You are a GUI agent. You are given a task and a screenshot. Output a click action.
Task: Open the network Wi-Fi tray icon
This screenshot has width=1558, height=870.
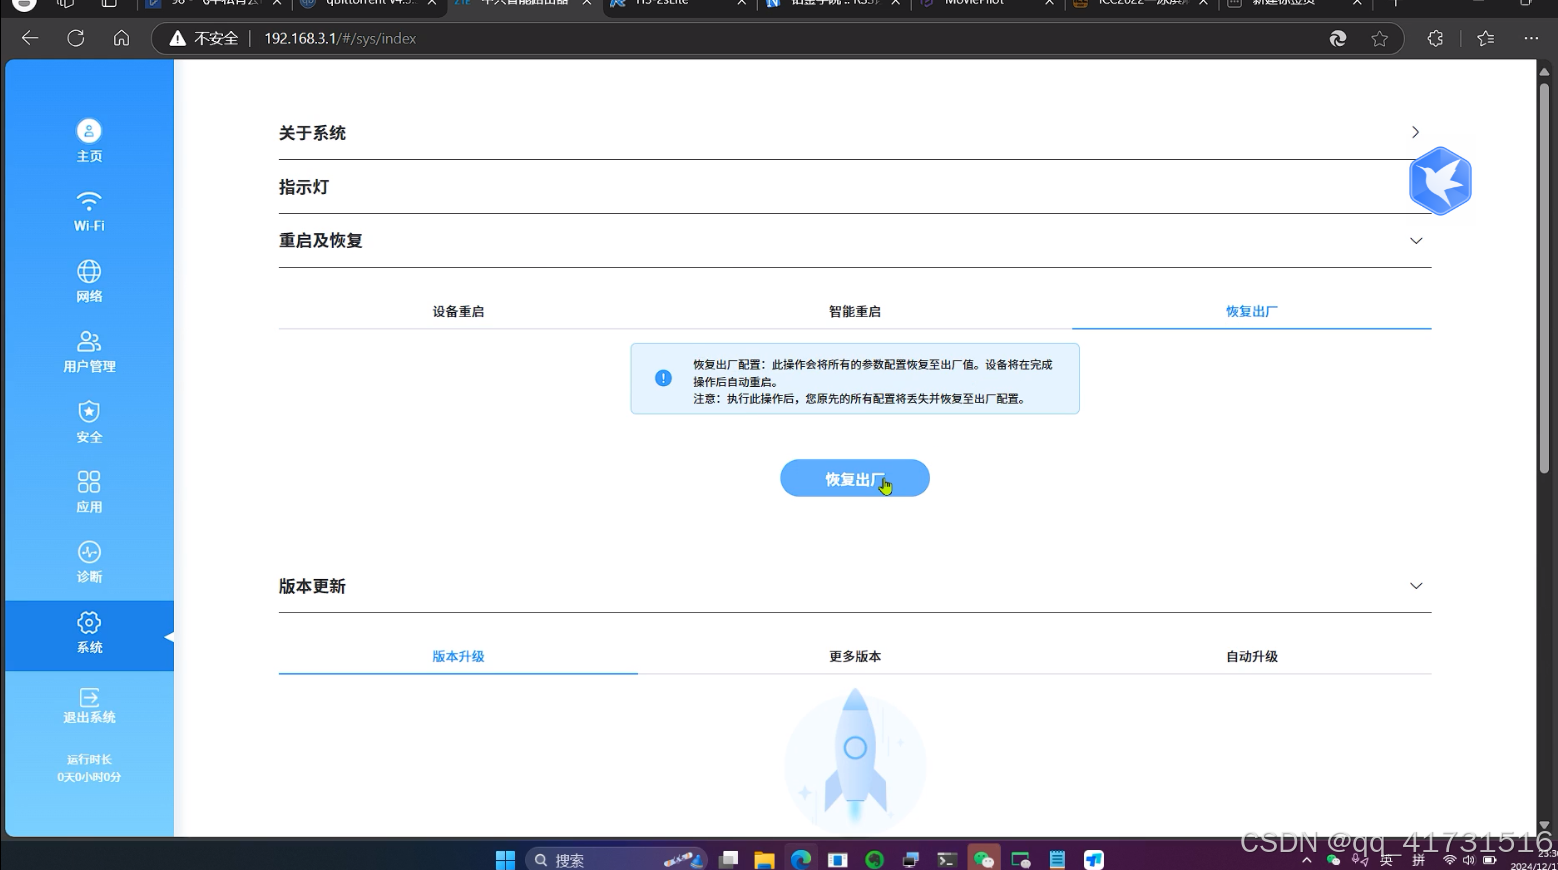coord(1449,860)
